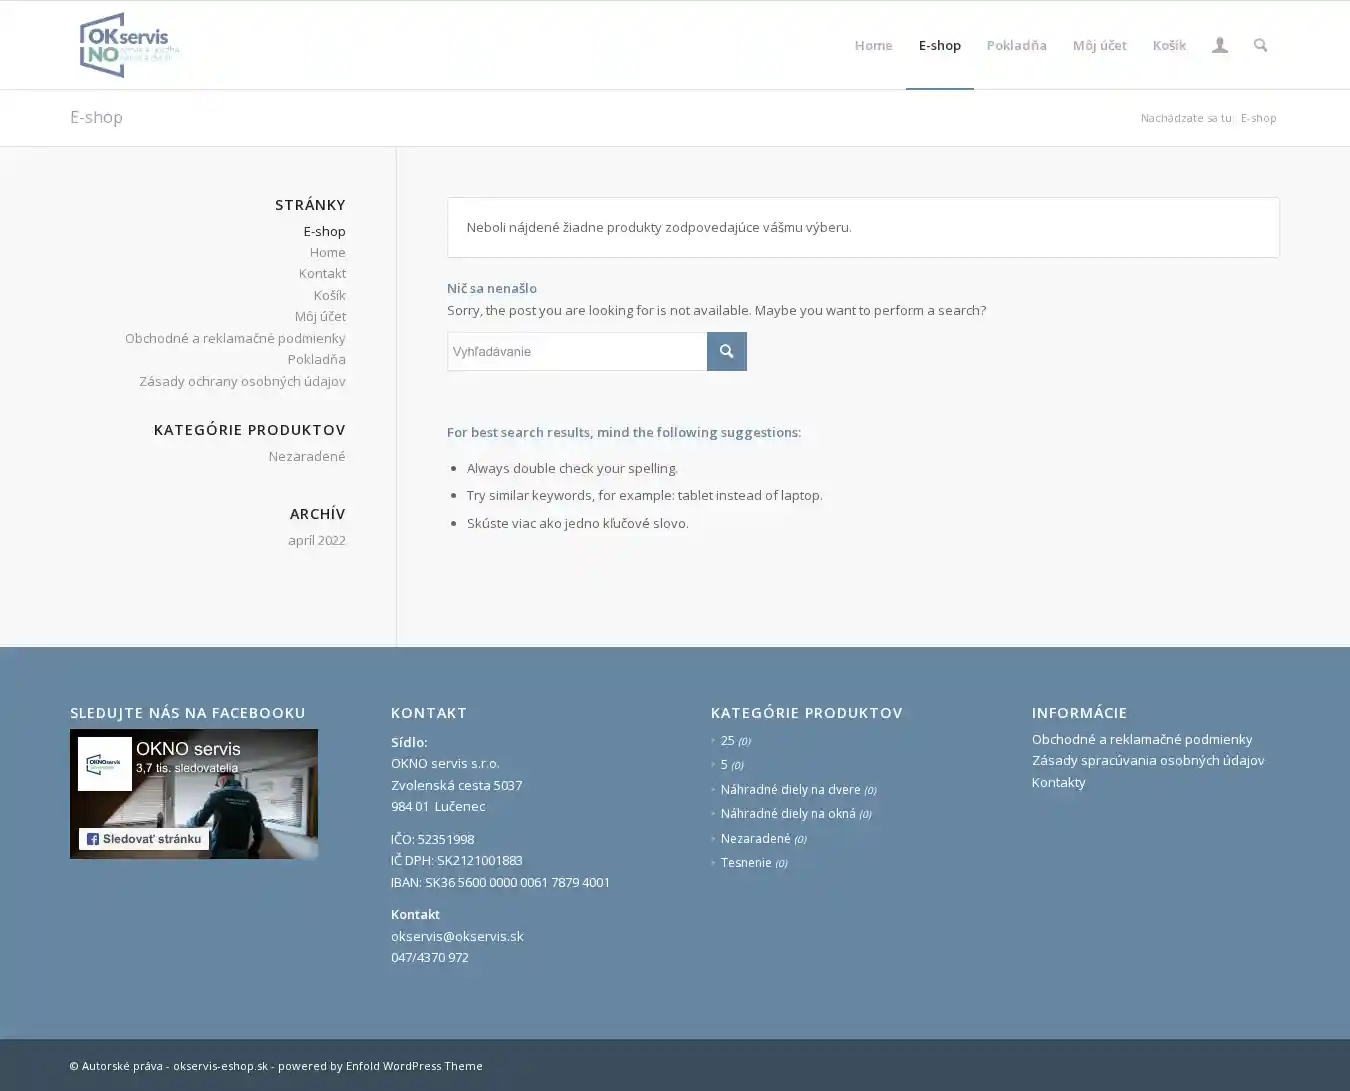Click the OKNO servis logo
Screen dimensions: 1350x1091
pos(129,45)
